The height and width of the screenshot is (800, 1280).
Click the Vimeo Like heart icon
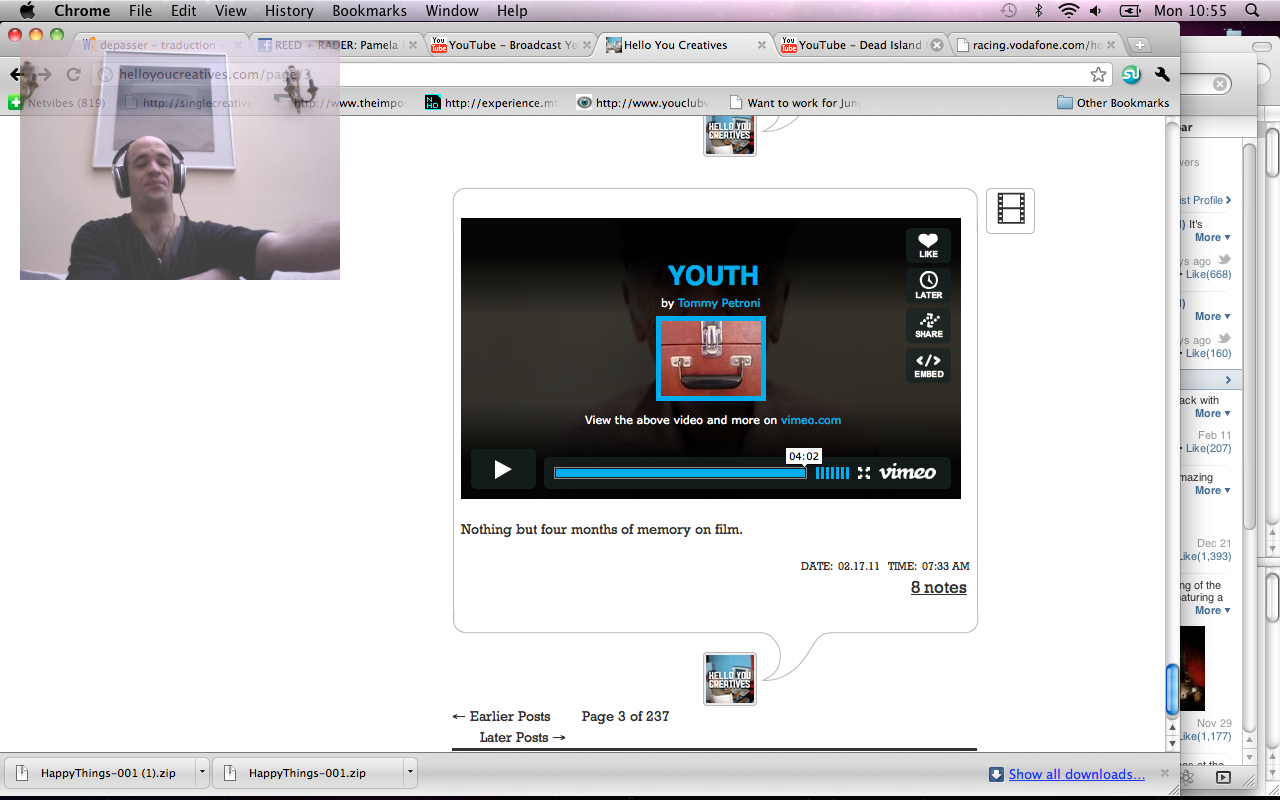coord(928,244)
